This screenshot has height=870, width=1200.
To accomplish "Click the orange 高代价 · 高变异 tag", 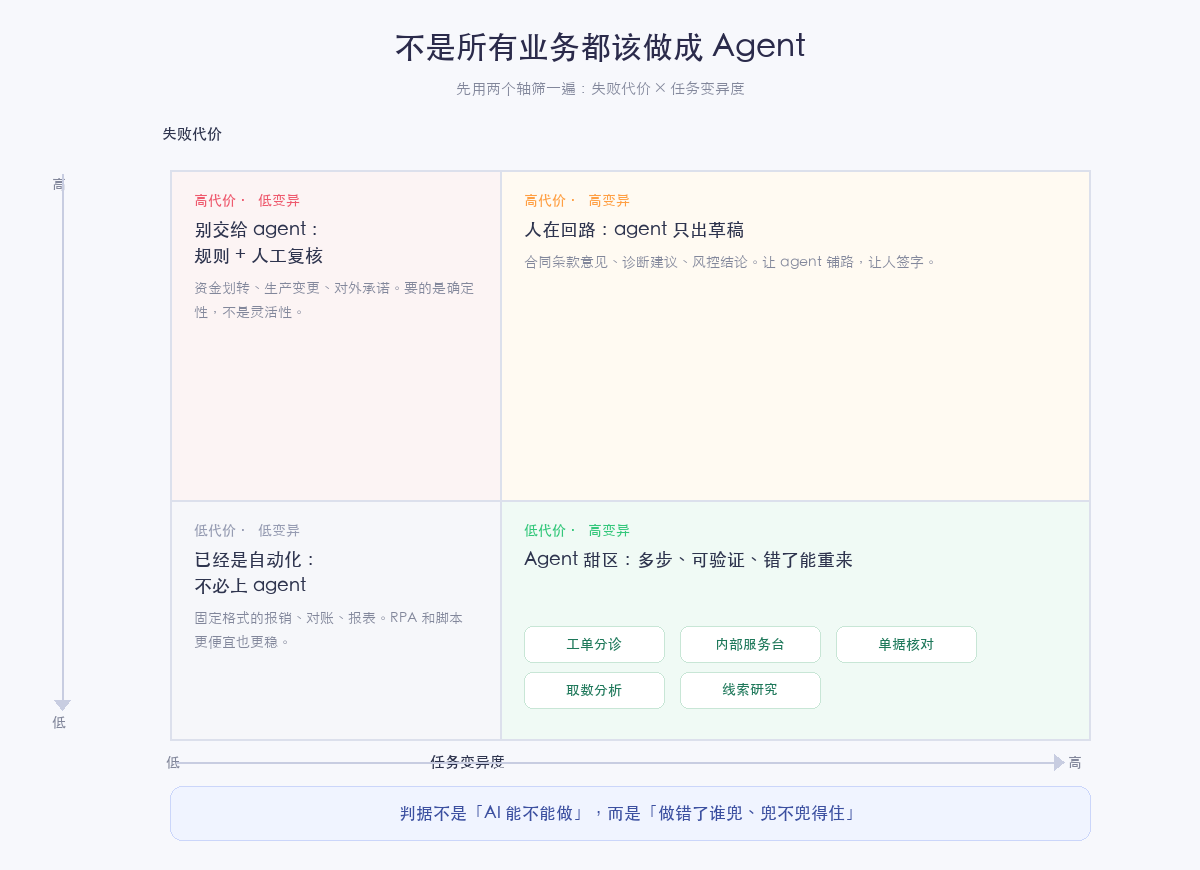I will click(x=577, y=200).
